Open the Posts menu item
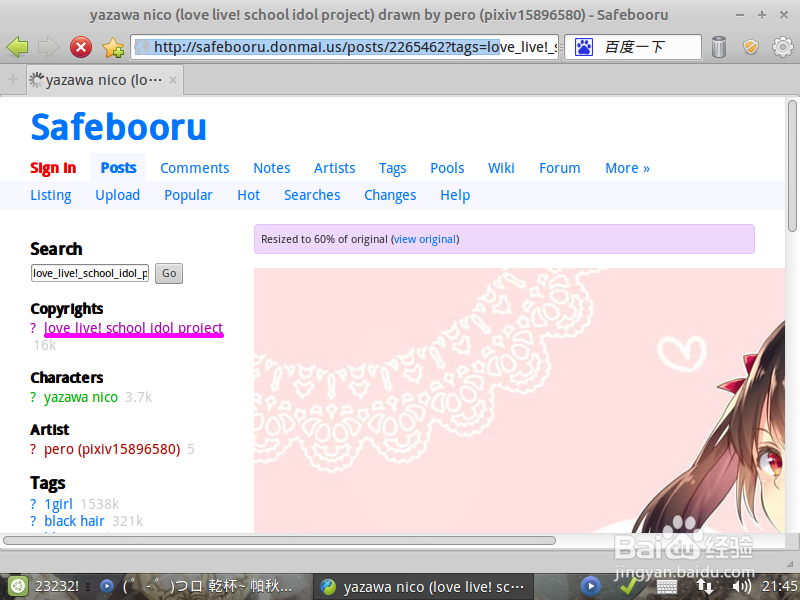The height and width of the screenshot is (600, 800). (118, 168)
